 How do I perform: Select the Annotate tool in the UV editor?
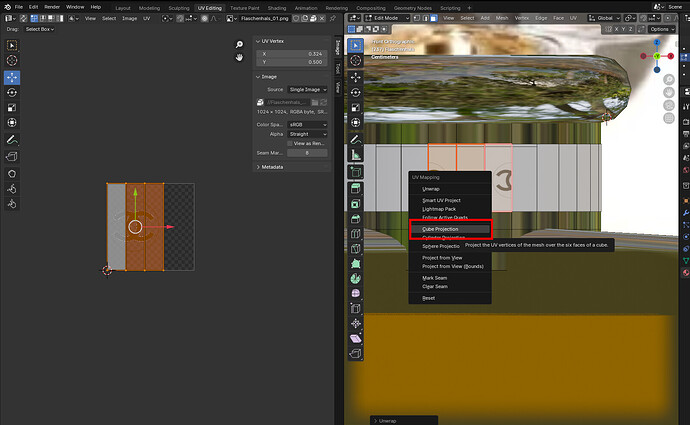(x=12, y=140)
